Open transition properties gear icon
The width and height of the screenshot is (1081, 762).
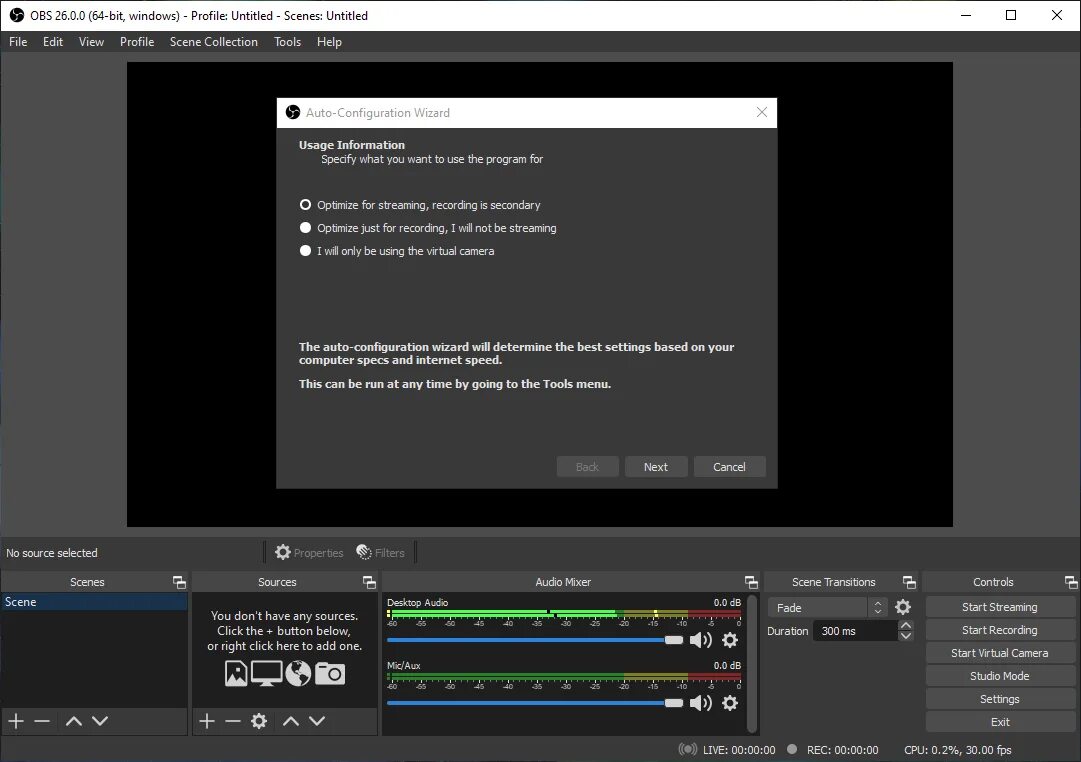click(x=902, y=607)
